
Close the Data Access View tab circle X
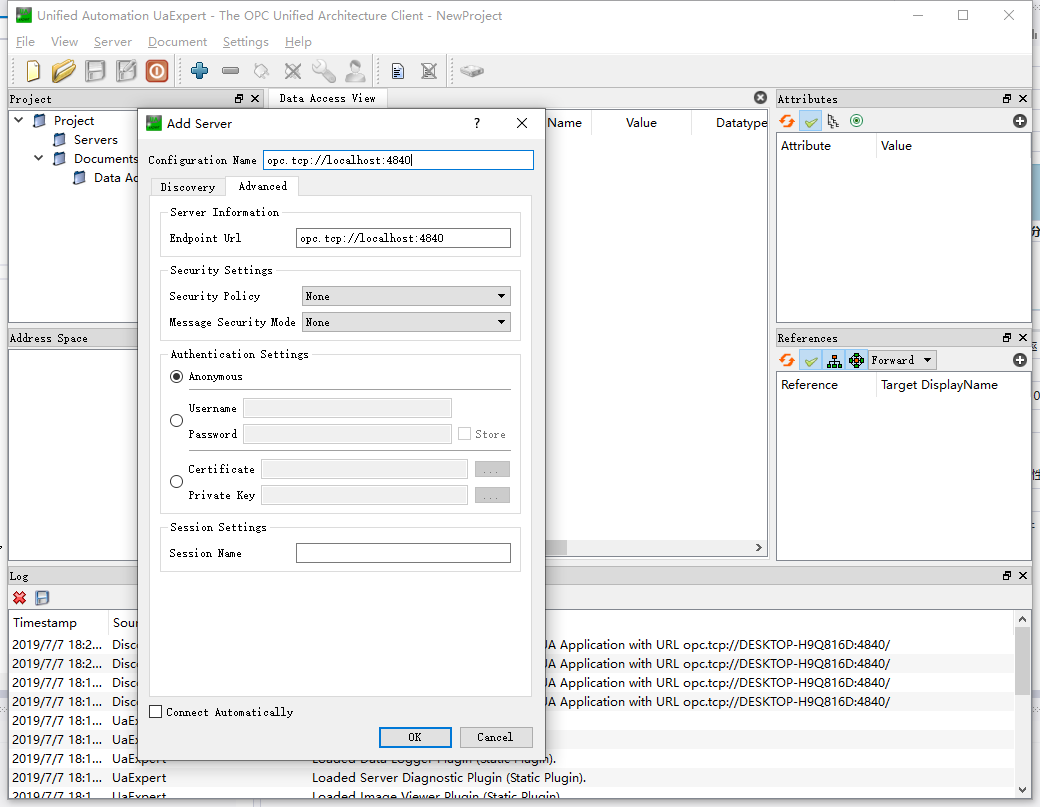760,97
